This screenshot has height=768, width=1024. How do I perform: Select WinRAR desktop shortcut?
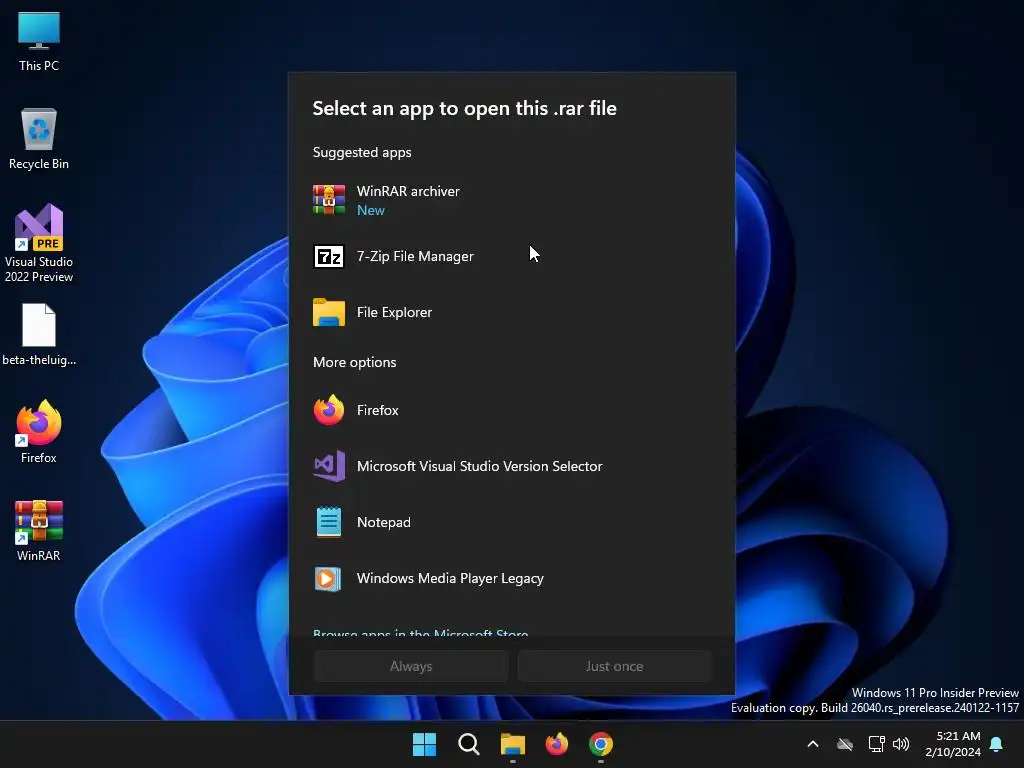tap(39, 531)
